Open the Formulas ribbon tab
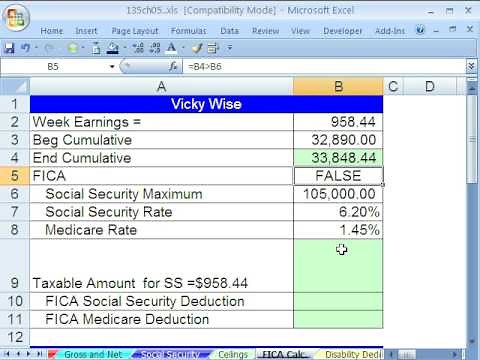Viewport: 480px width, 360px height. (x=188, y=31)
